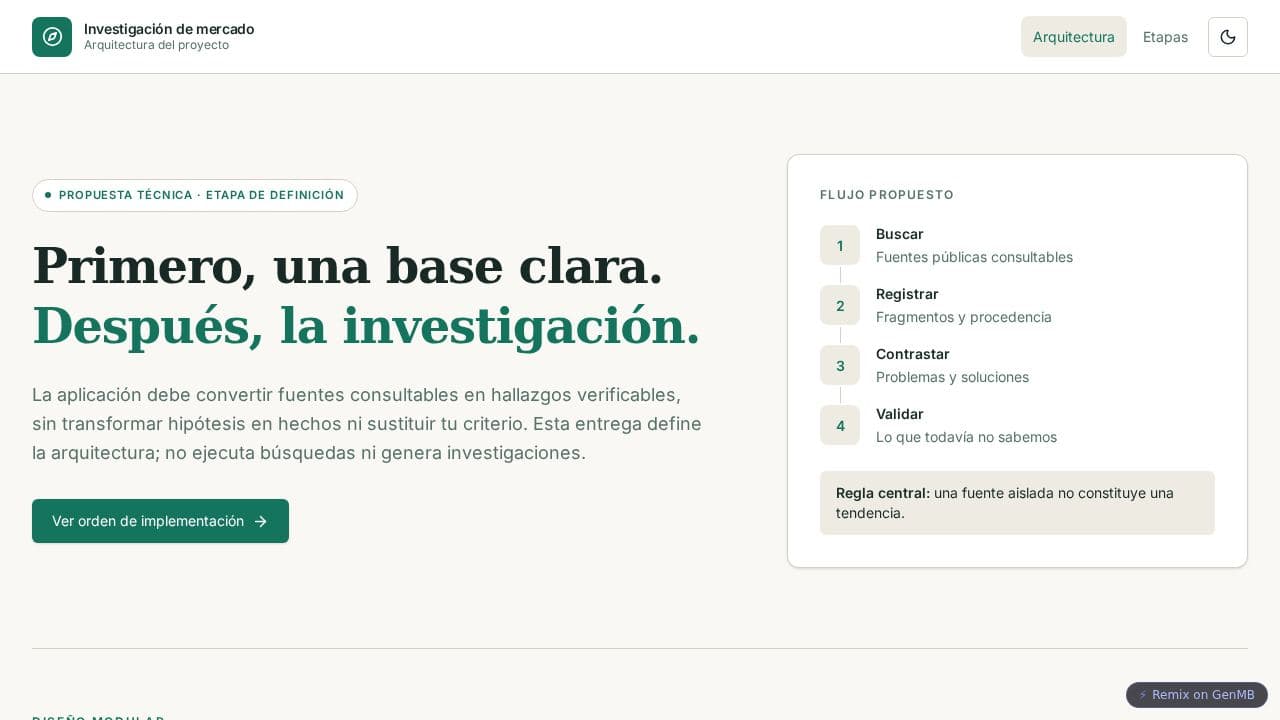The height and width of the screenshot is (720, 1280).
Task: Click the green 'Después, la investigación.' headline
Action: tap(366, 326)
